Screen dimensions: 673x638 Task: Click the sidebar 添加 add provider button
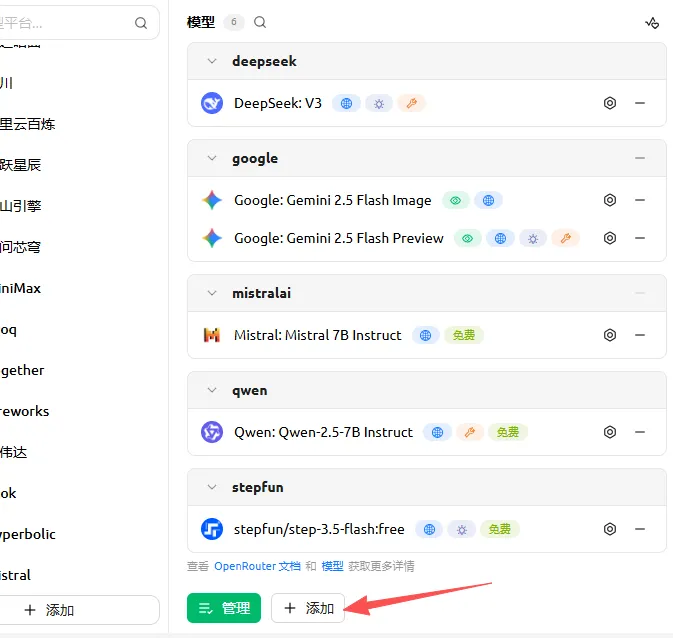(79, 610)
